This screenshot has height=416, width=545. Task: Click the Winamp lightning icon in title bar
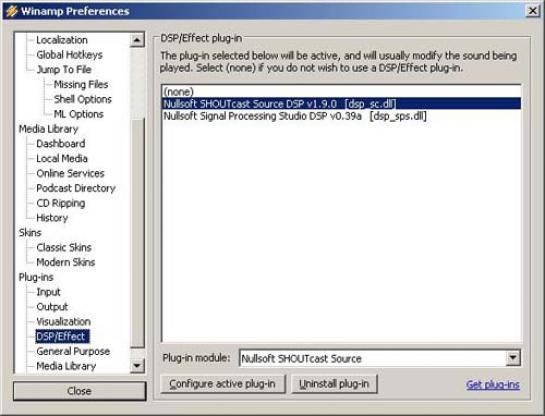(12, 11)
